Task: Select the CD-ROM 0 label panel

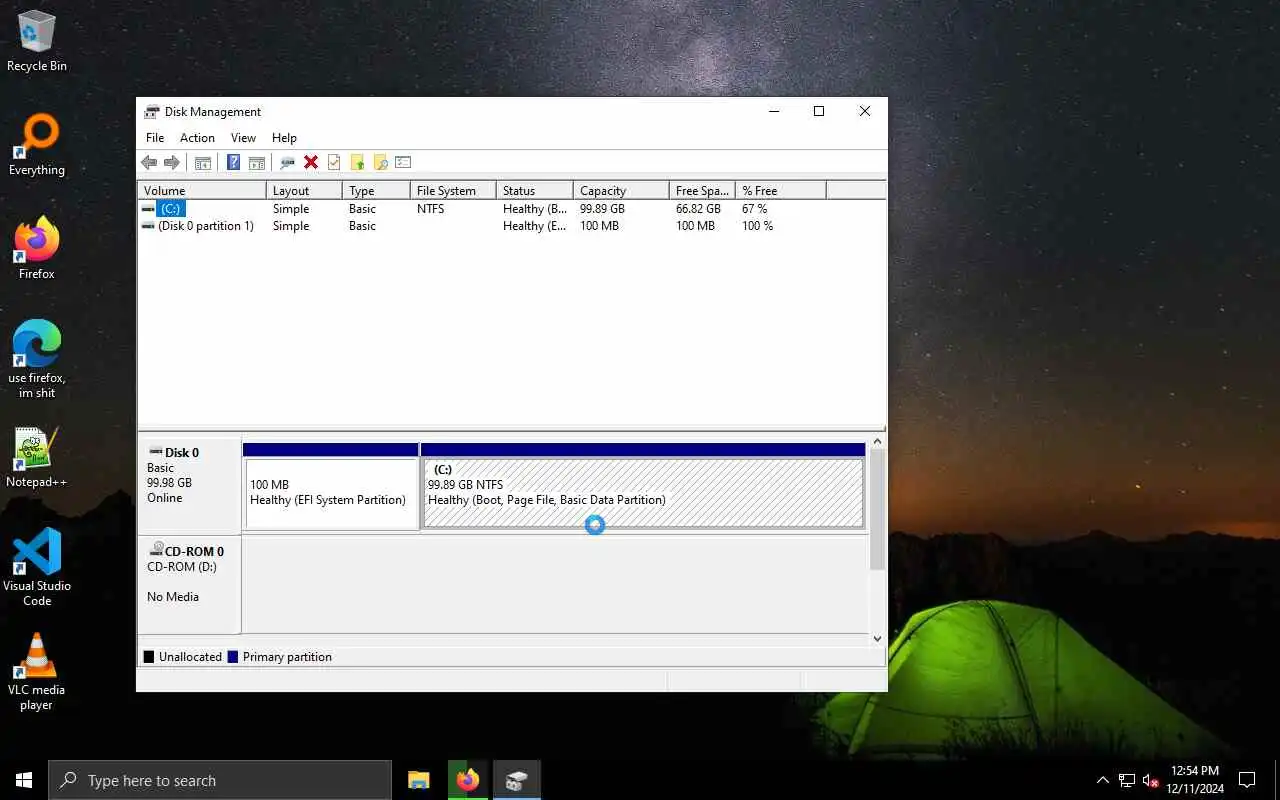Action: pyautogui.click(x=189, y=584)
